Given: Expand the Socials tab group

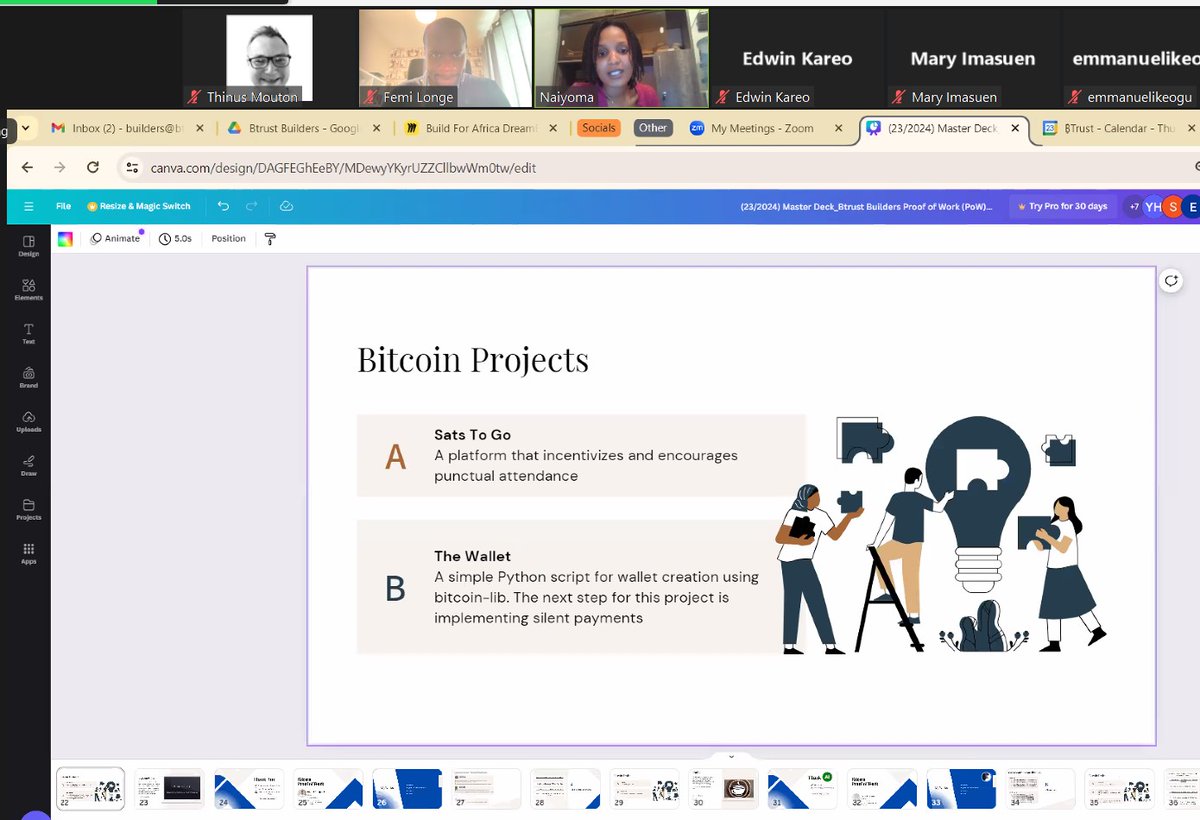Looking at the screenshot, I should (599, 128).
